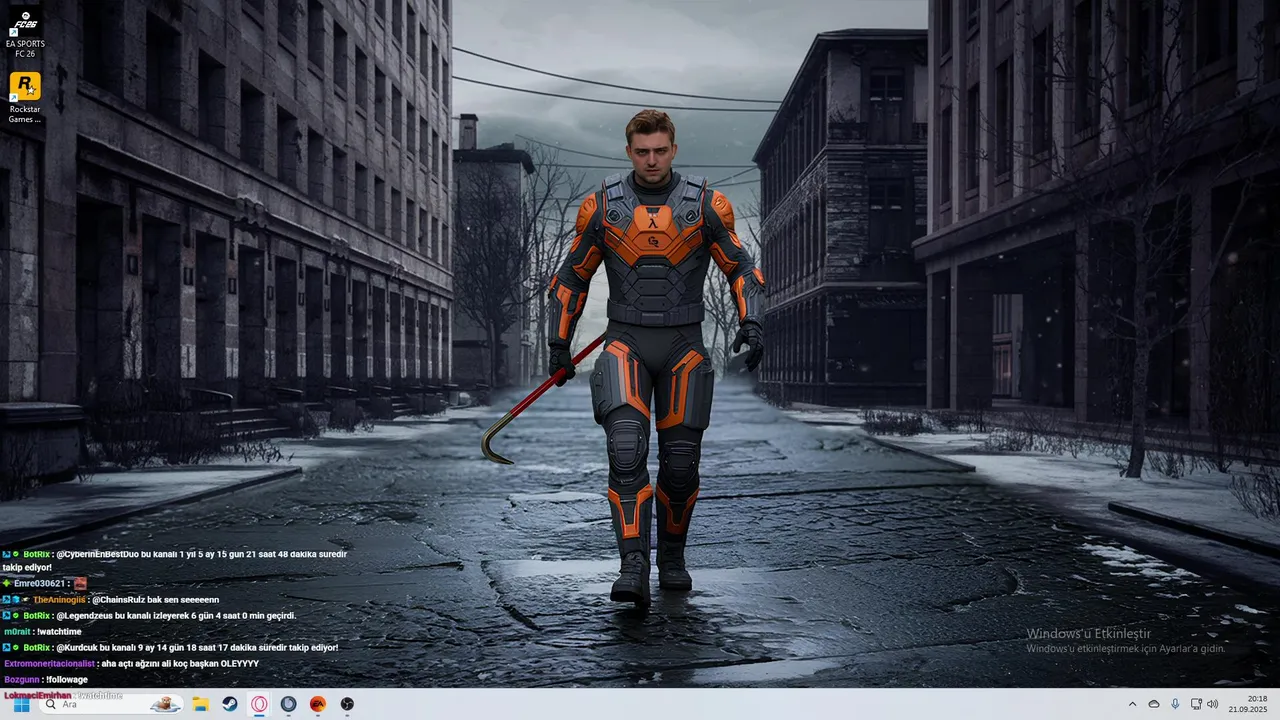Click the microphone tray icon
1280x720 pixels.
[1175, 704]
